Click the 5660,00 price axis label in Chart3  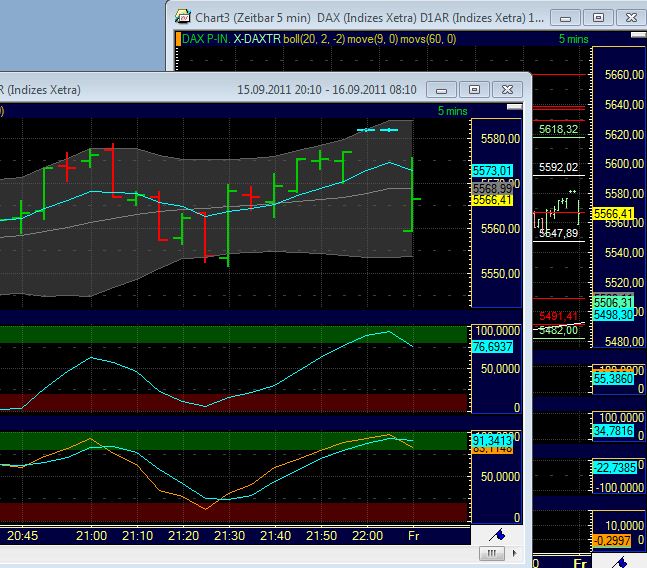pos(624,75)
